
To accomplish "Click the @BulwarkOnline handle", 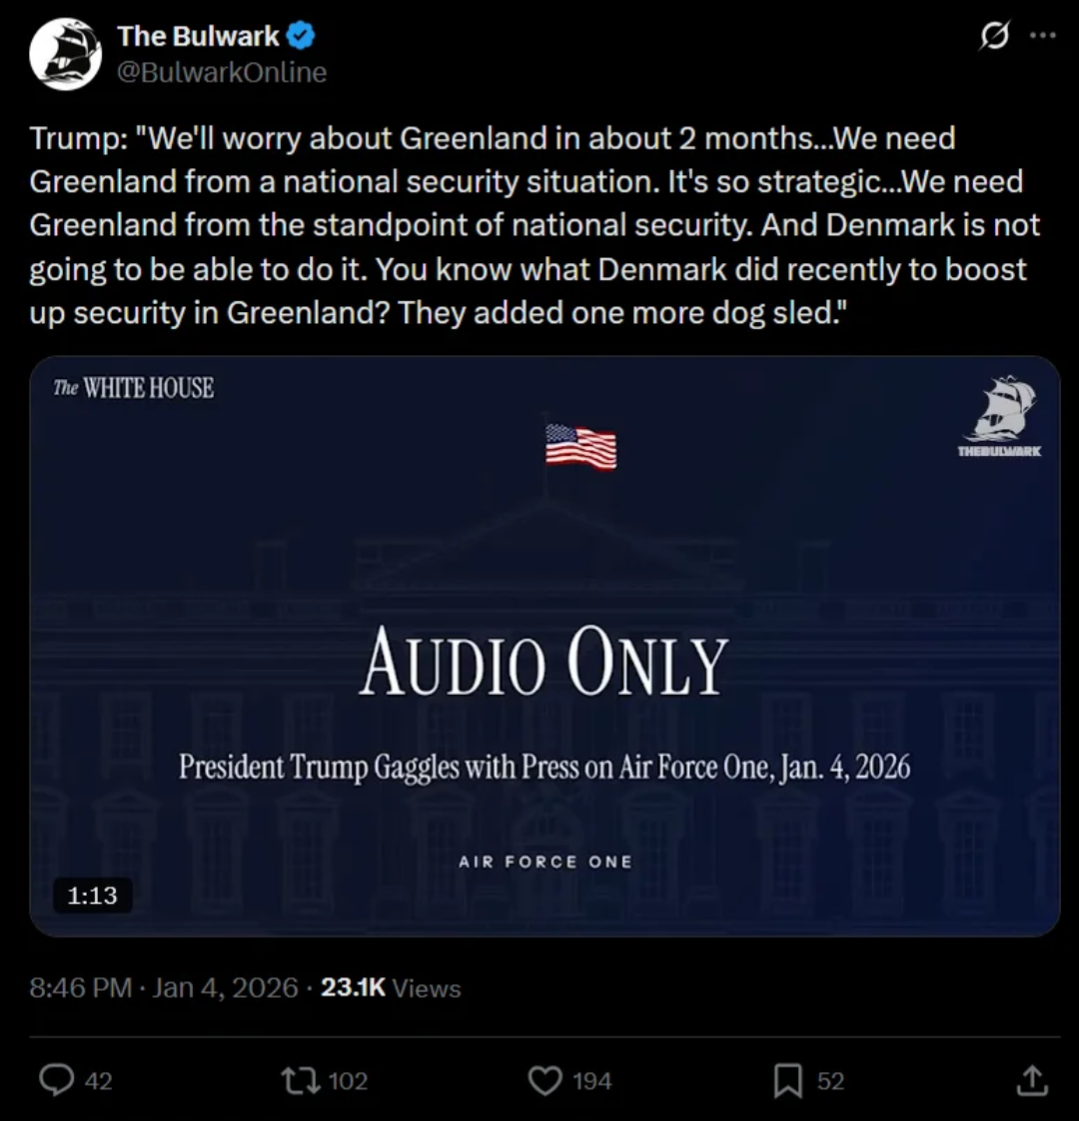I will [x=222, y=73].
